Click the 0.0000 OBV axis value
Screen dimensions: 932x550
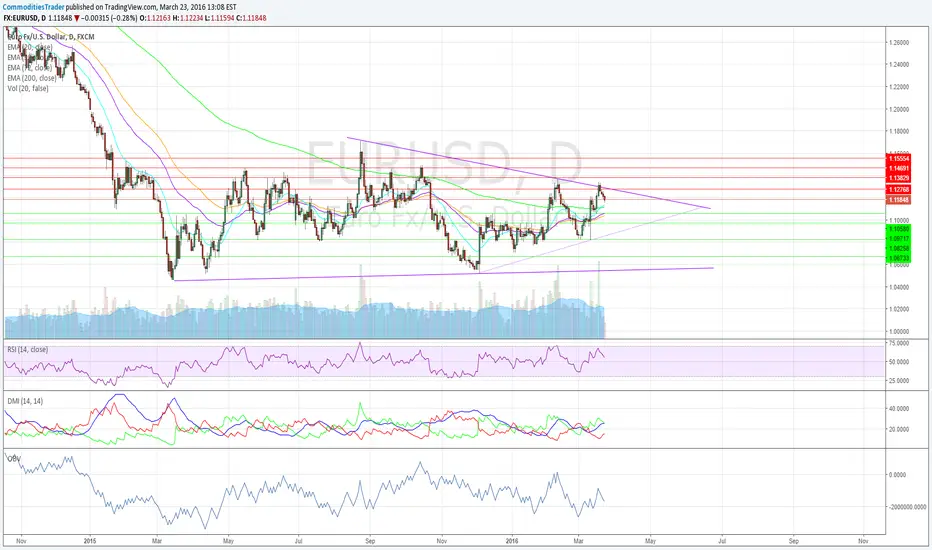click(x=898, y=475)
